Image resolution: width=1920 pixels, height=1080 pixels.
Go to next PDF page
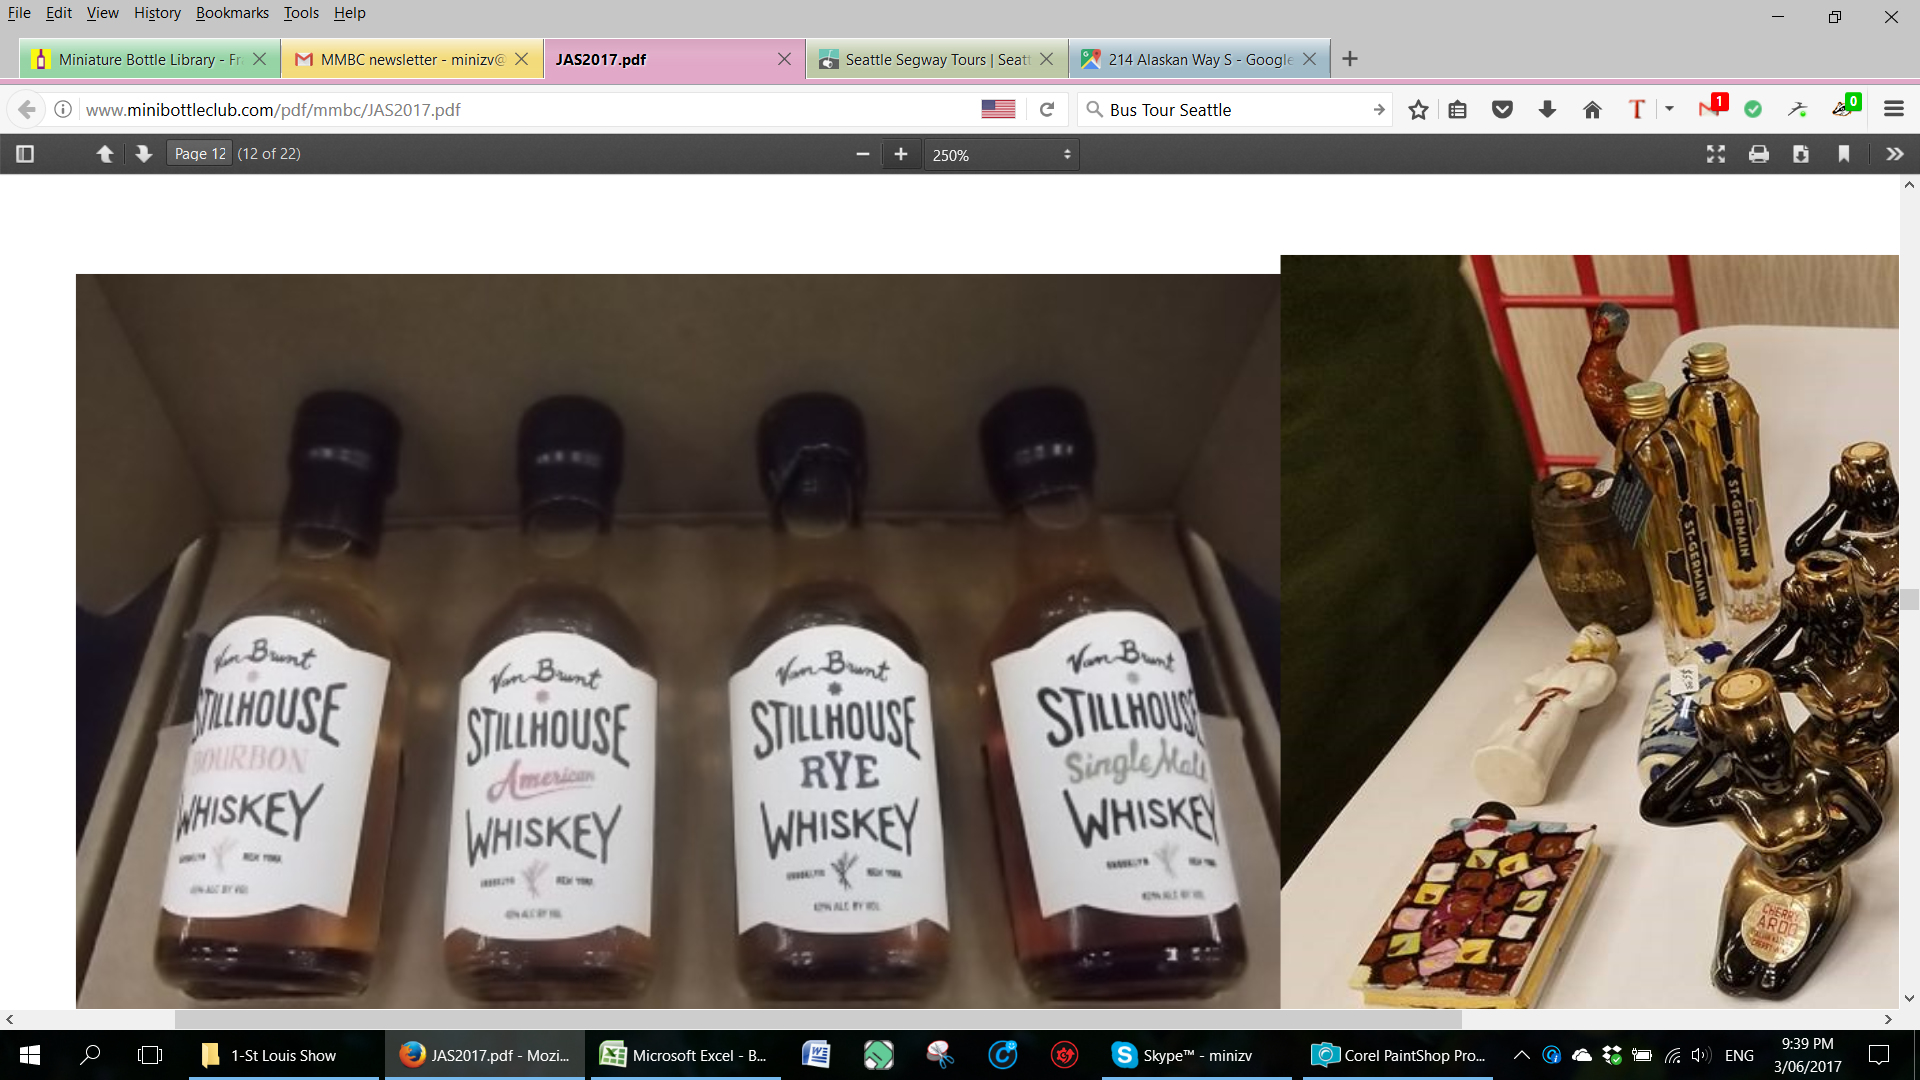pos(143,154)
